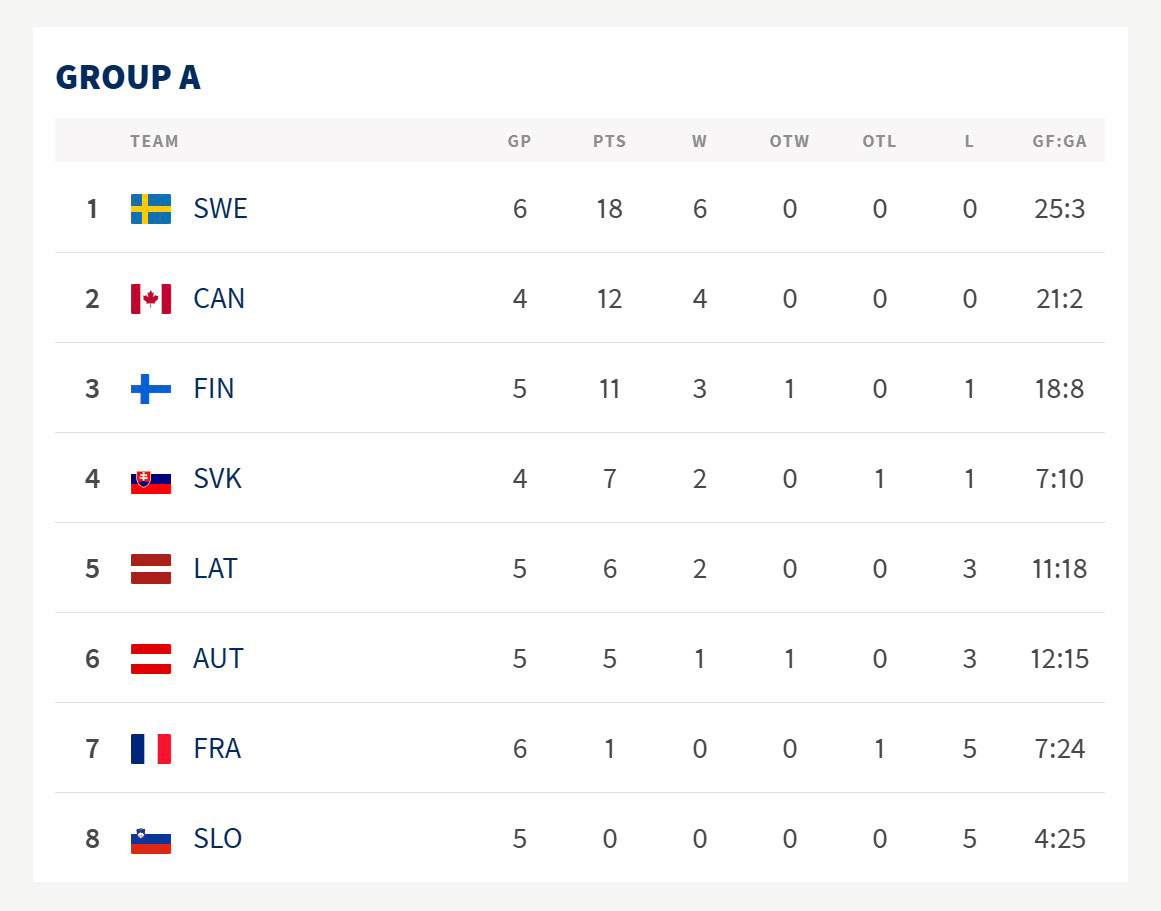1161x911 pixels.
Task: Click the PTS column header
Action: pyautogui.click(x=609, y=141)
